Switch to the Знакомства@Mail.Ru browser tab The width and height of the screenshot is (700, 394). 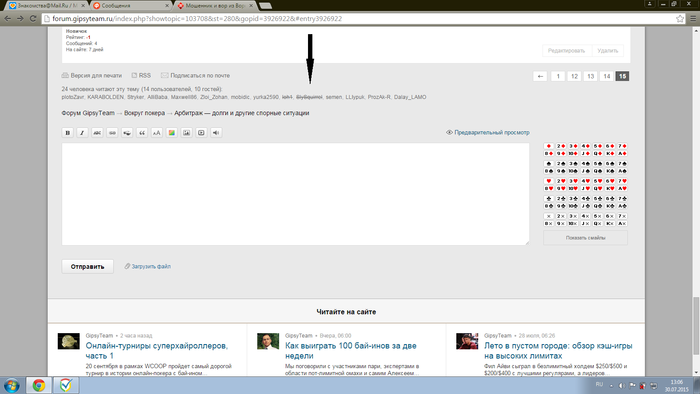click(x=47, y=6)
